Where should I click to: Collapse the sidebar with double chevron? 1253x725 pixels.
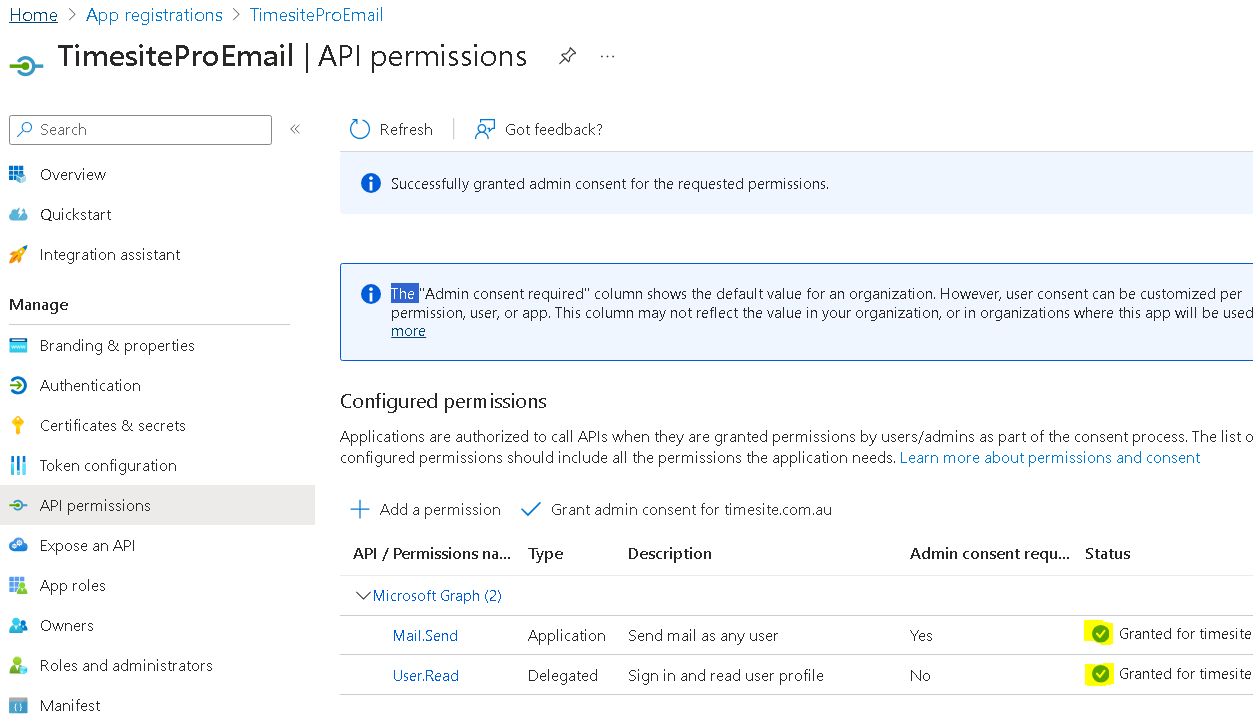[x=295, y=129]
